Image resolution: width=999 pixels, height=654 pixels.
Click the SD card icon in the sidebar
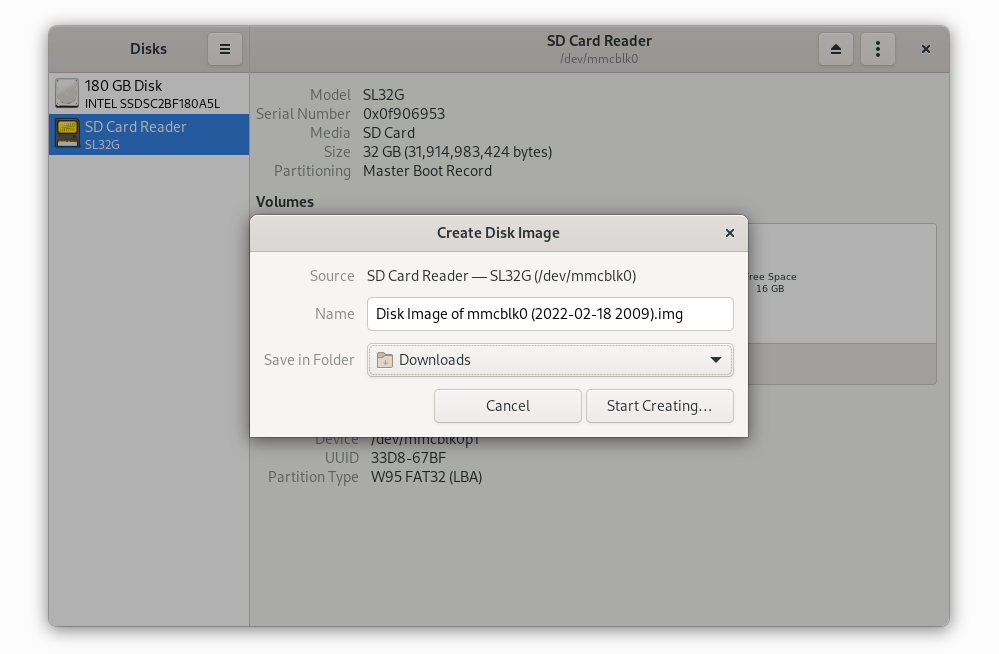[66, 131]
